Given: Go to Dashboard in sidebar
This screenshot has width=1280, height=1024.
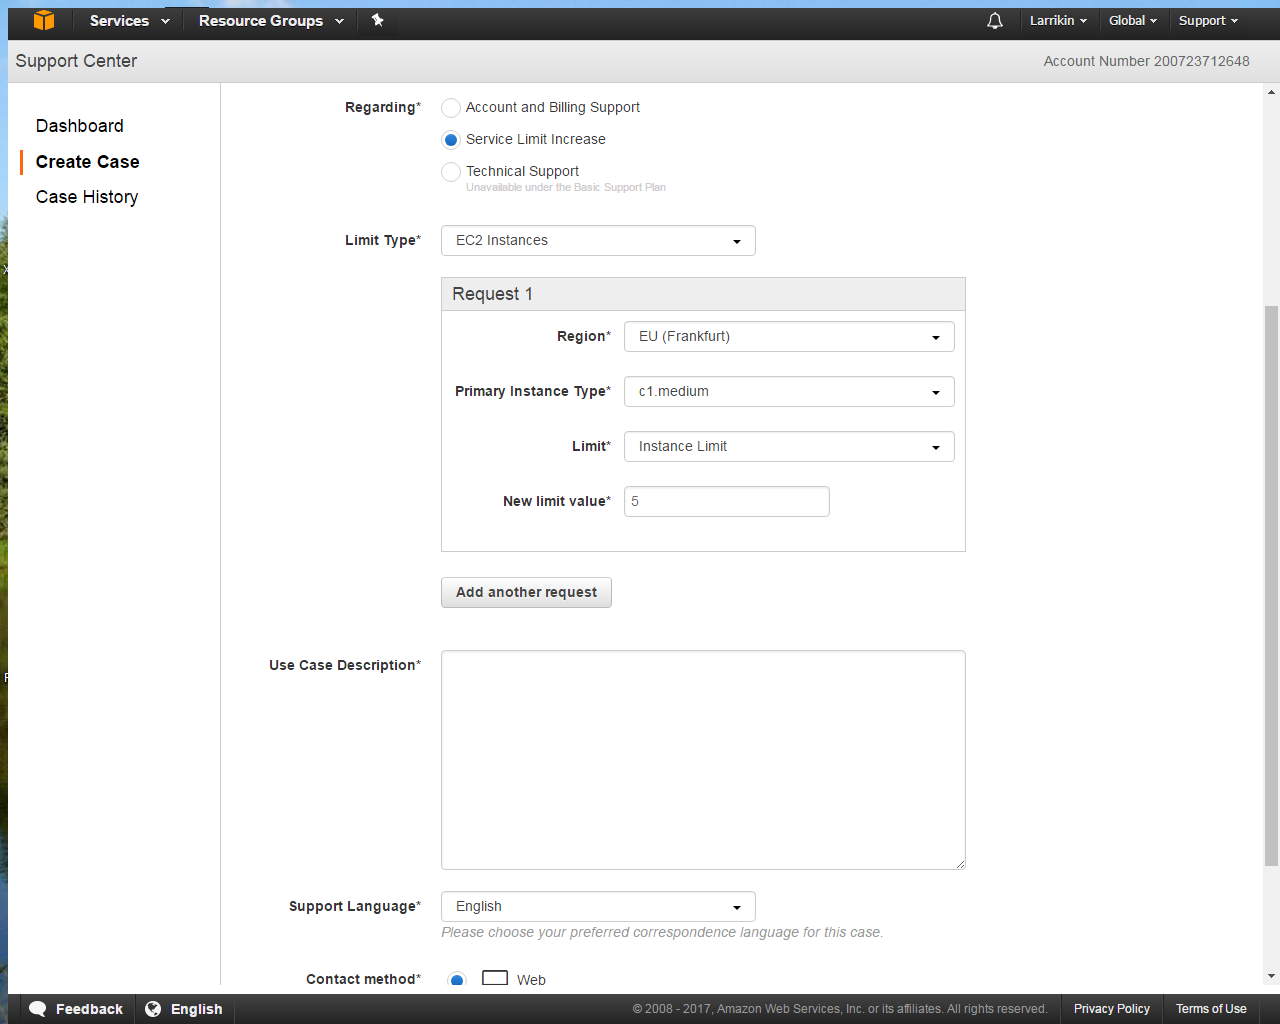Looking at the screenshot, I should (80, 126).
